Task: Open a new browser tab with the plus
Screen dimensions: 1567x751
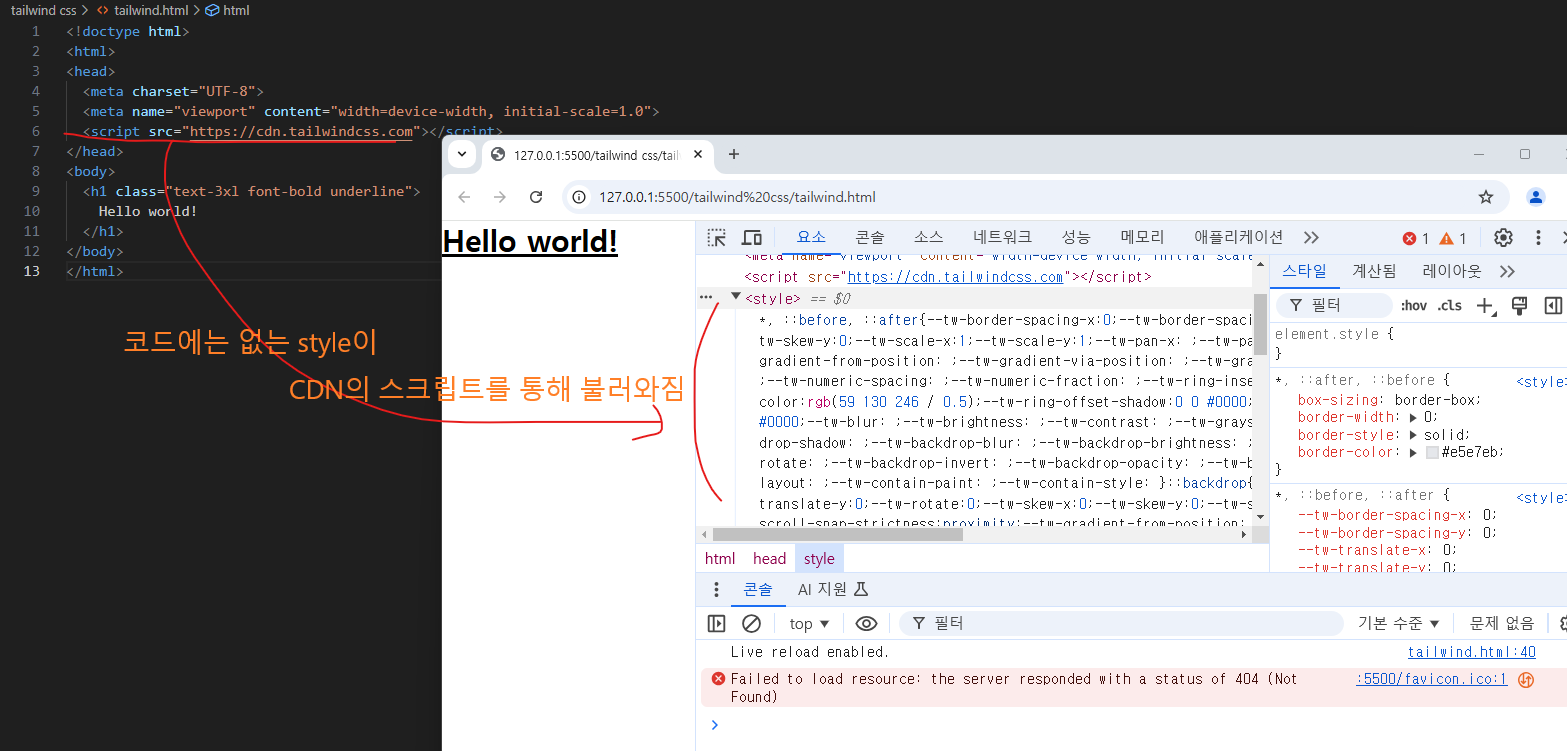Action: pyautogui.click(x=733, y=154)
